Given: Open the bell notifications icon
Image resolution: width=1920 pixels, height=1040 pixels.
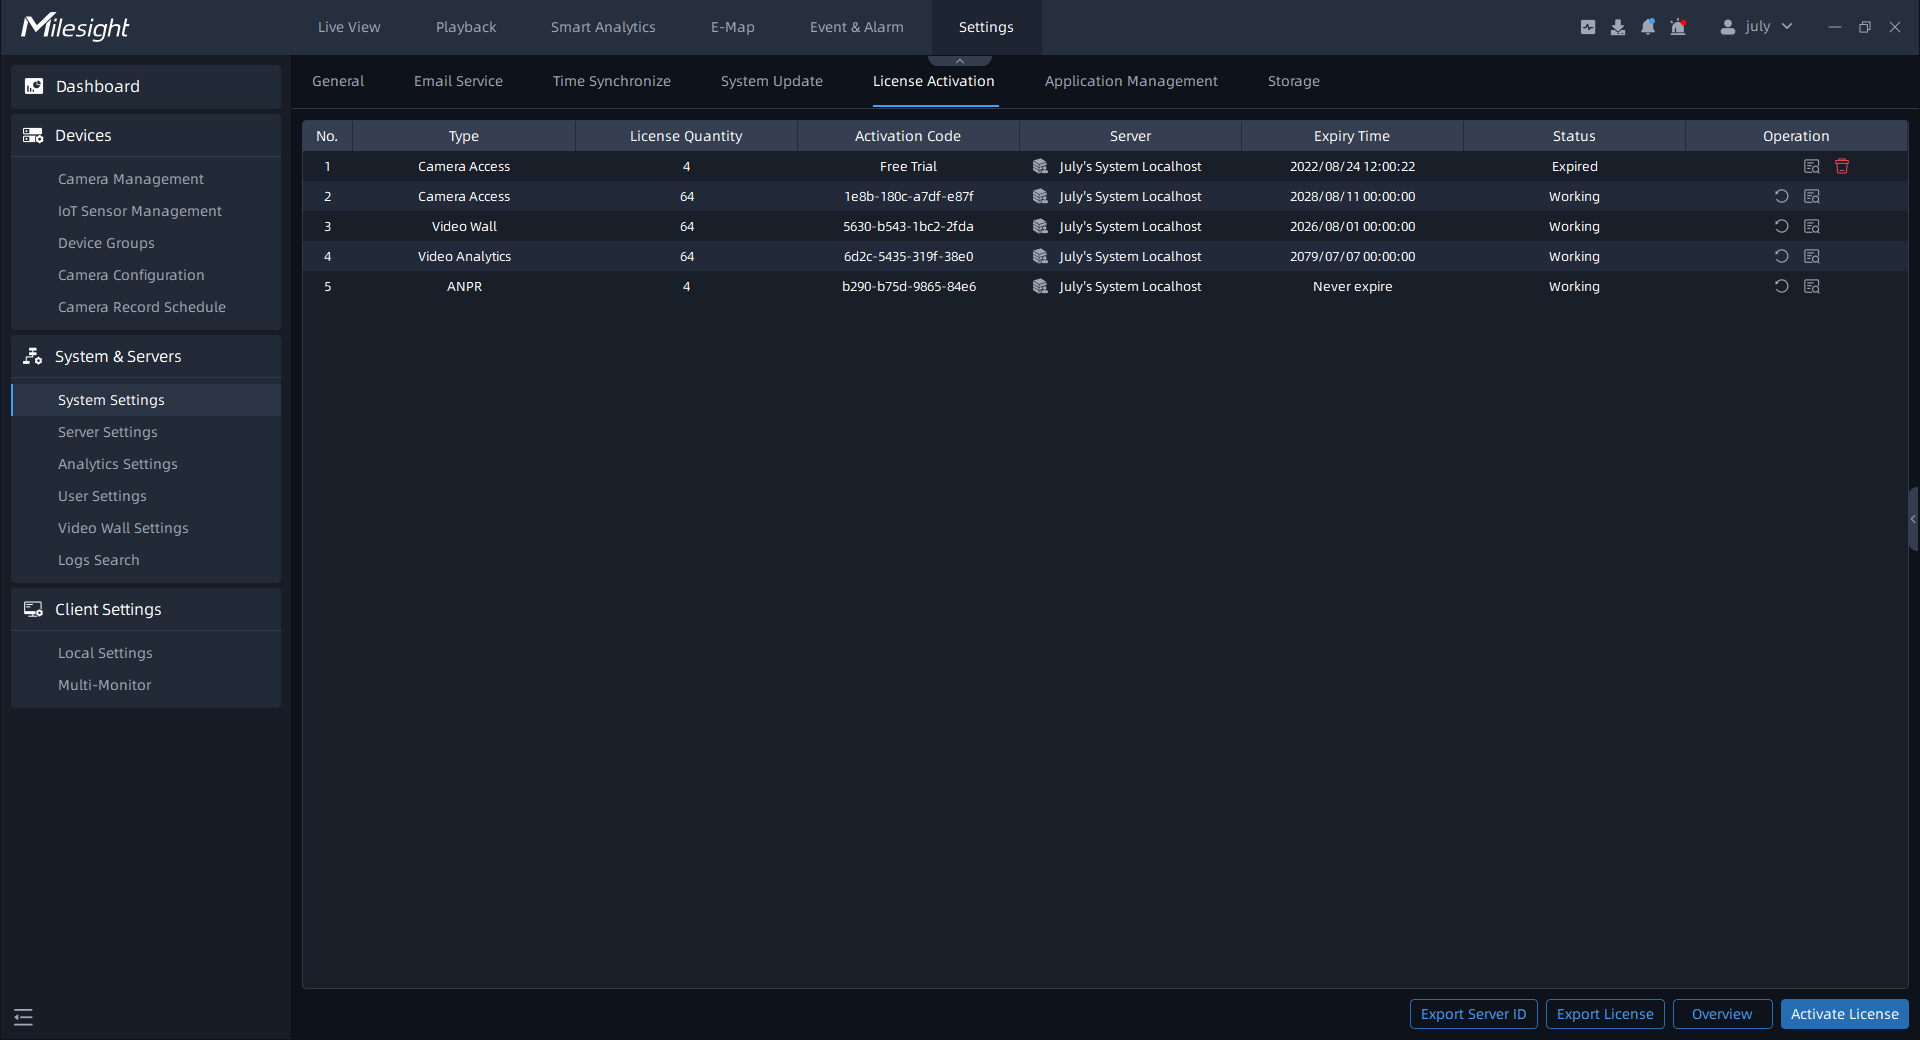Looking at the screenshot, I should pyautogui.click(x=1648, y=27).
